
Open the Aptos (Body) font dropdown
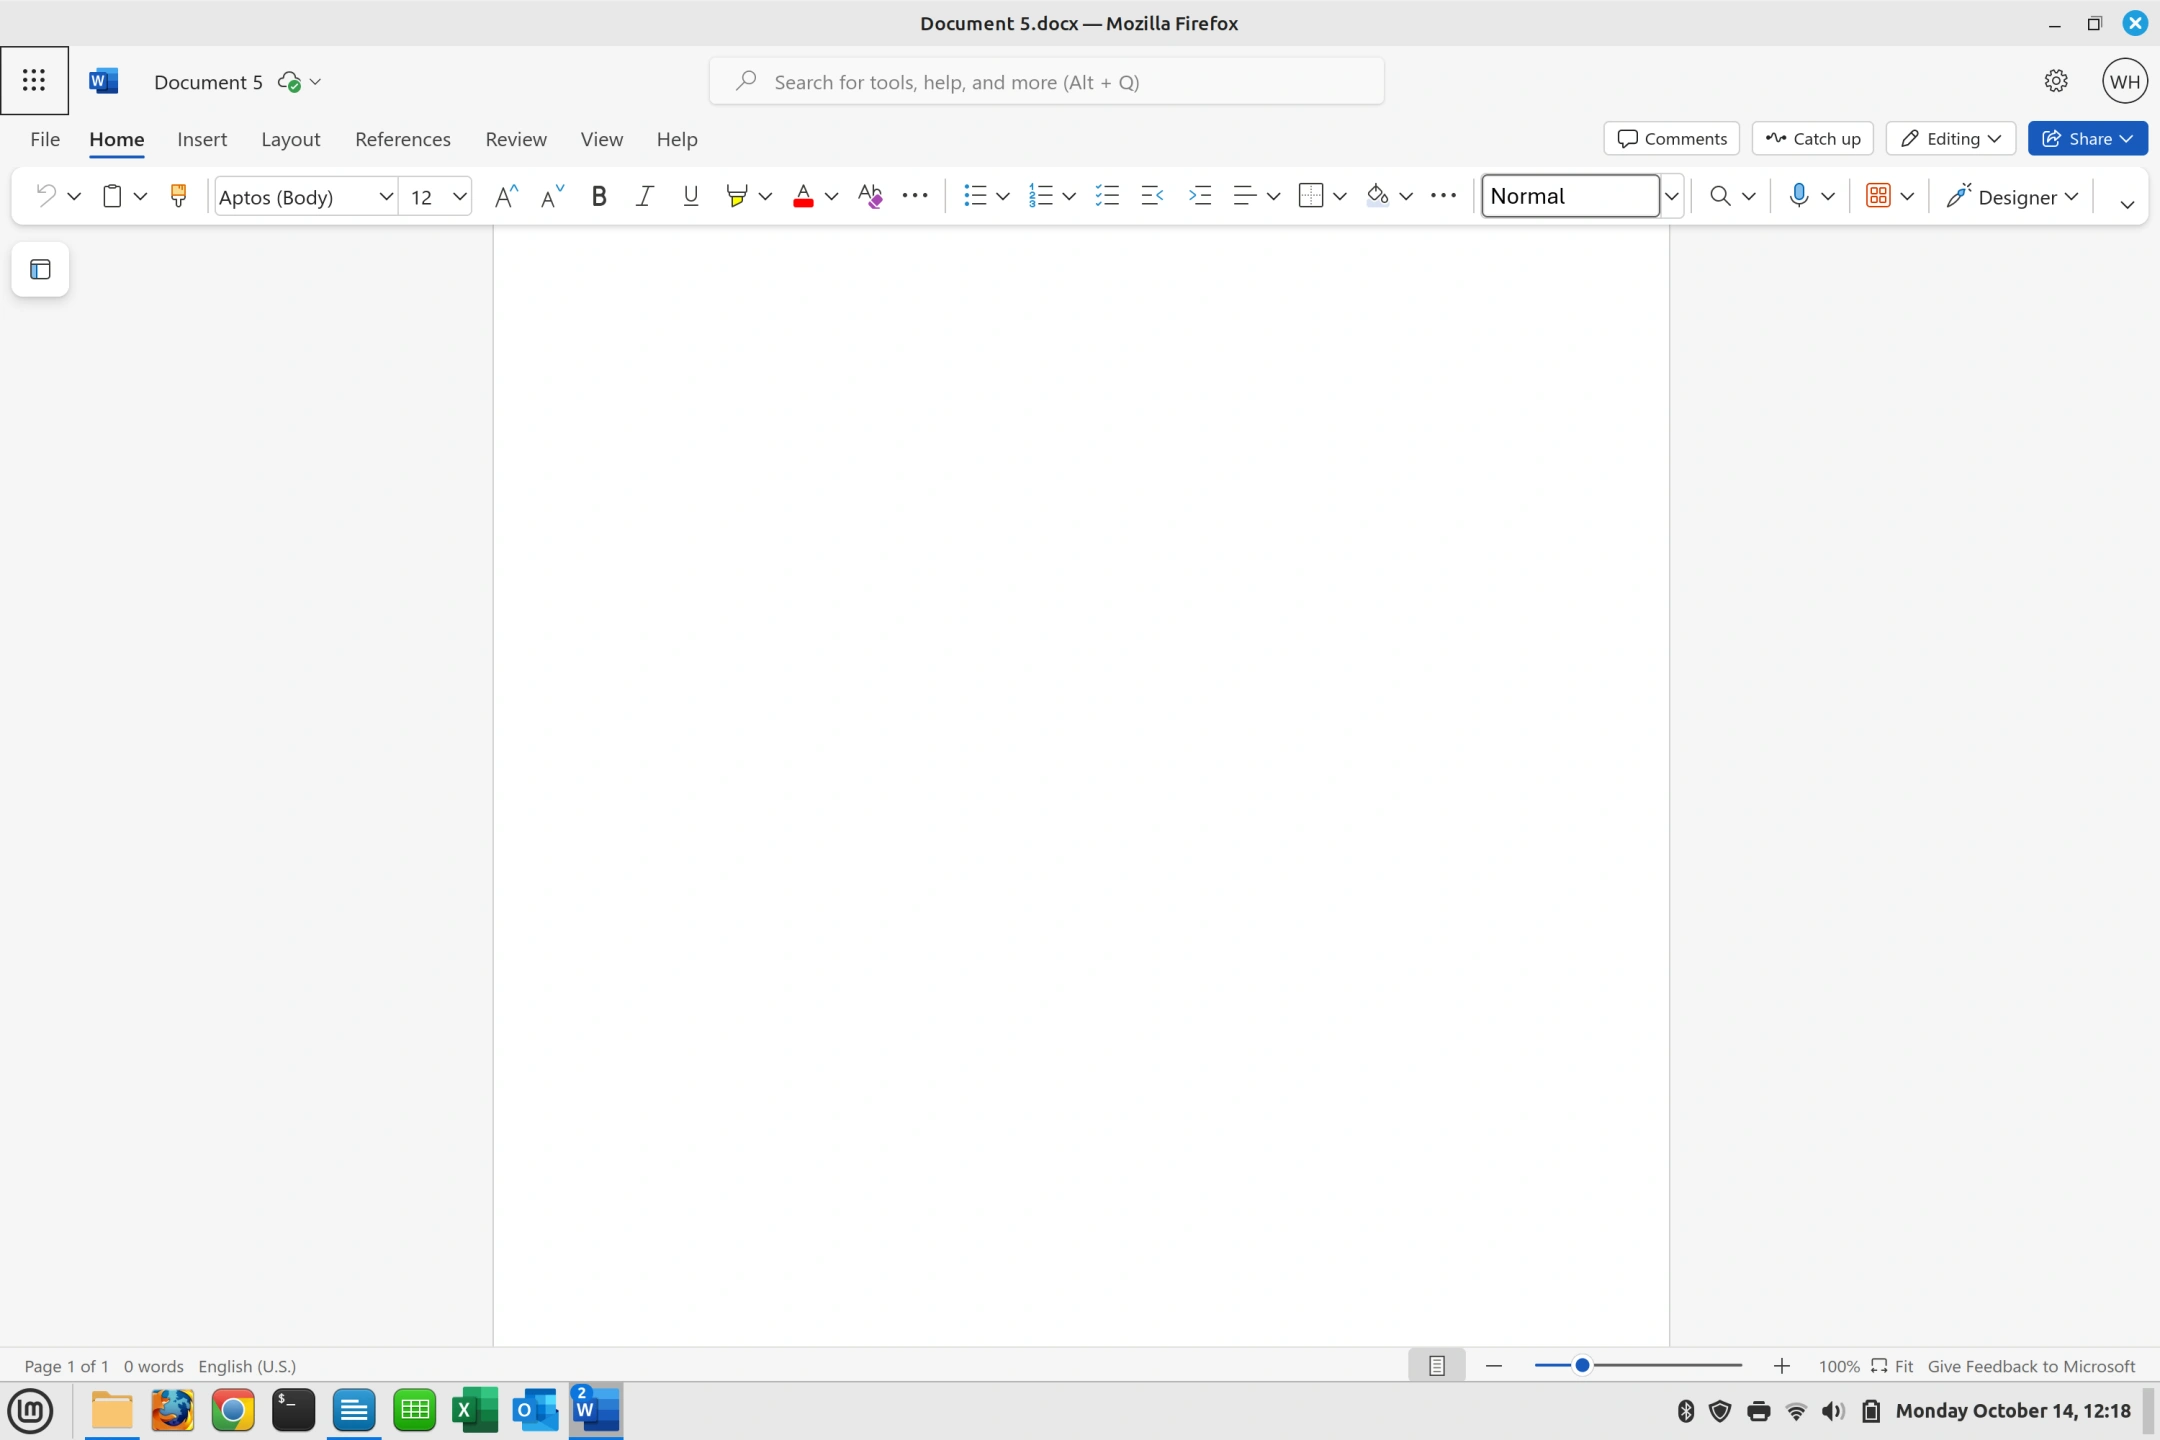386,197
